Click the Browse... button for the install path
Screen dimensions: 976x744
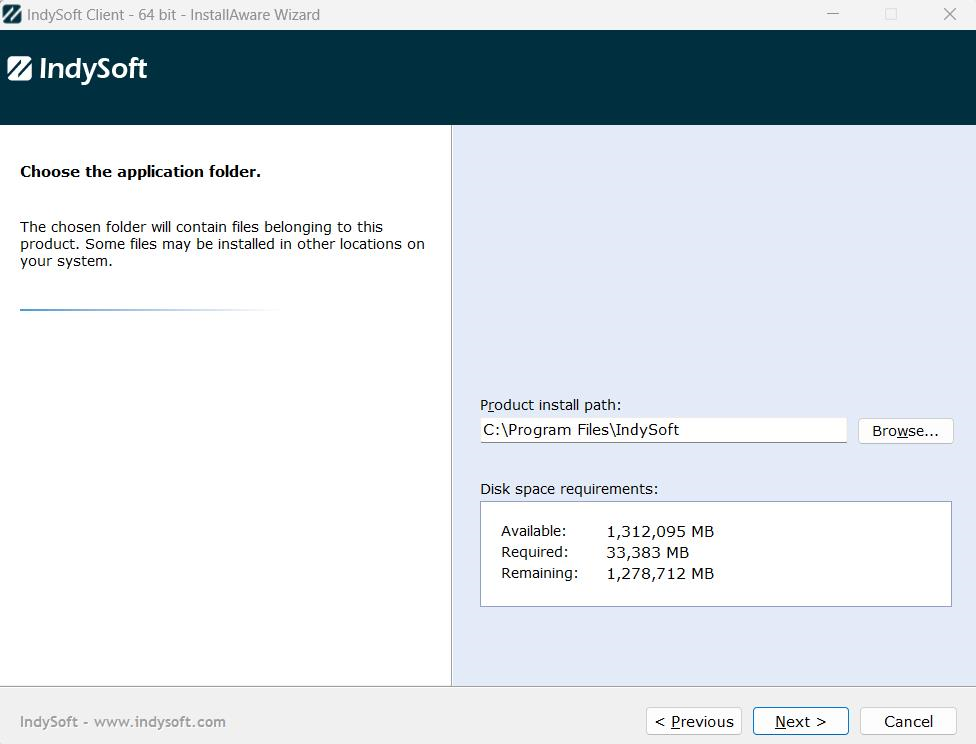click(x=905, y=430)
